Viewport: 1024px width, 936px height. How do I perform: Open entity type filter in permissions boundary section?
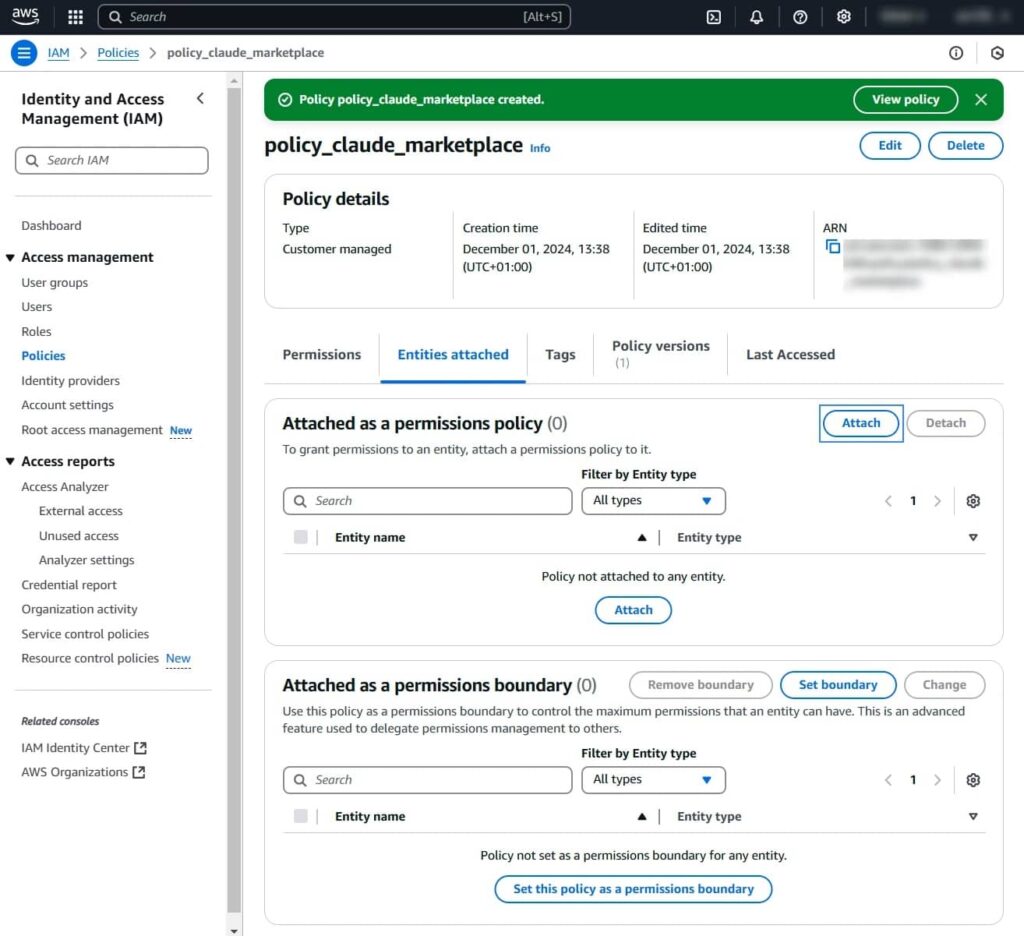(x=653, y=780)
